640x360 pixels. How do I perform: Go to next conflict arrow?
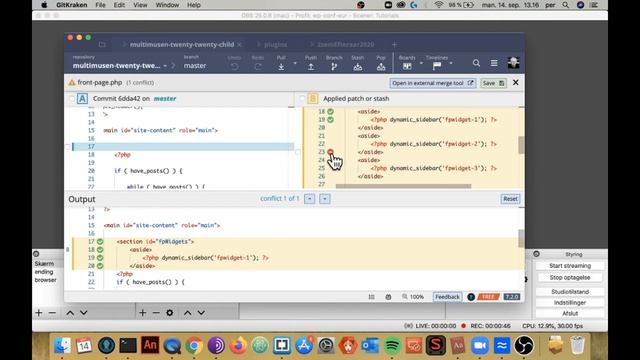(325, 199)
